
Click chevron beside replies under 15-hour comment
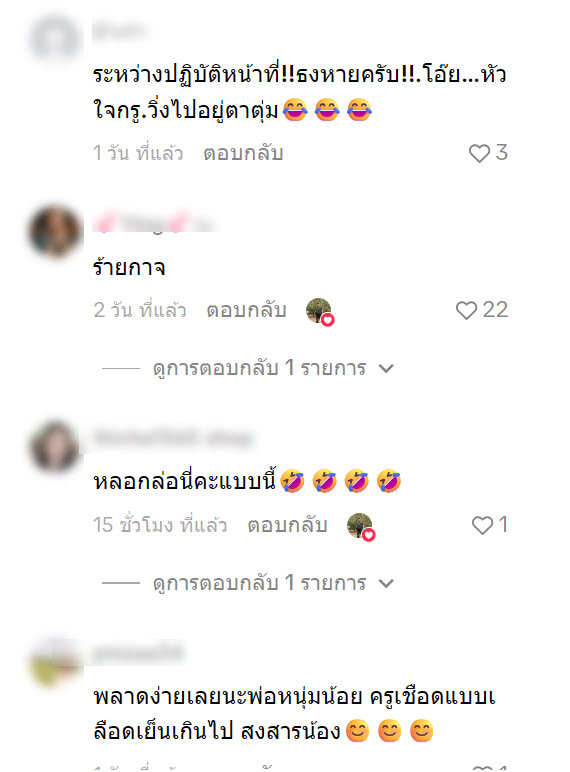pos(386,583)
